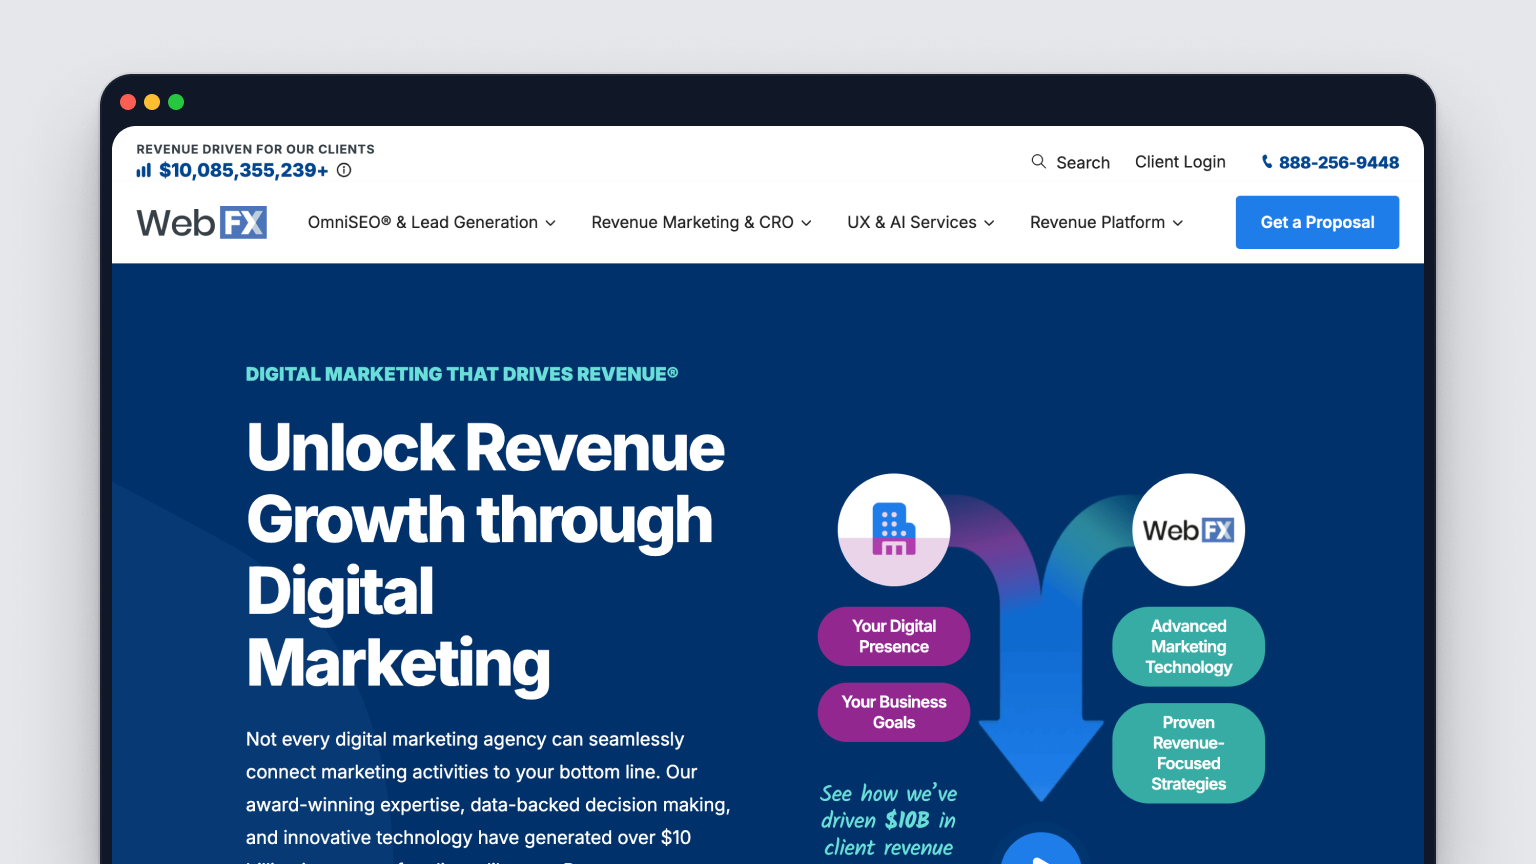Click the Get a Proposal button
Image resolution: width=1536 pixels, height=864 pixels.
point(1317,222)
